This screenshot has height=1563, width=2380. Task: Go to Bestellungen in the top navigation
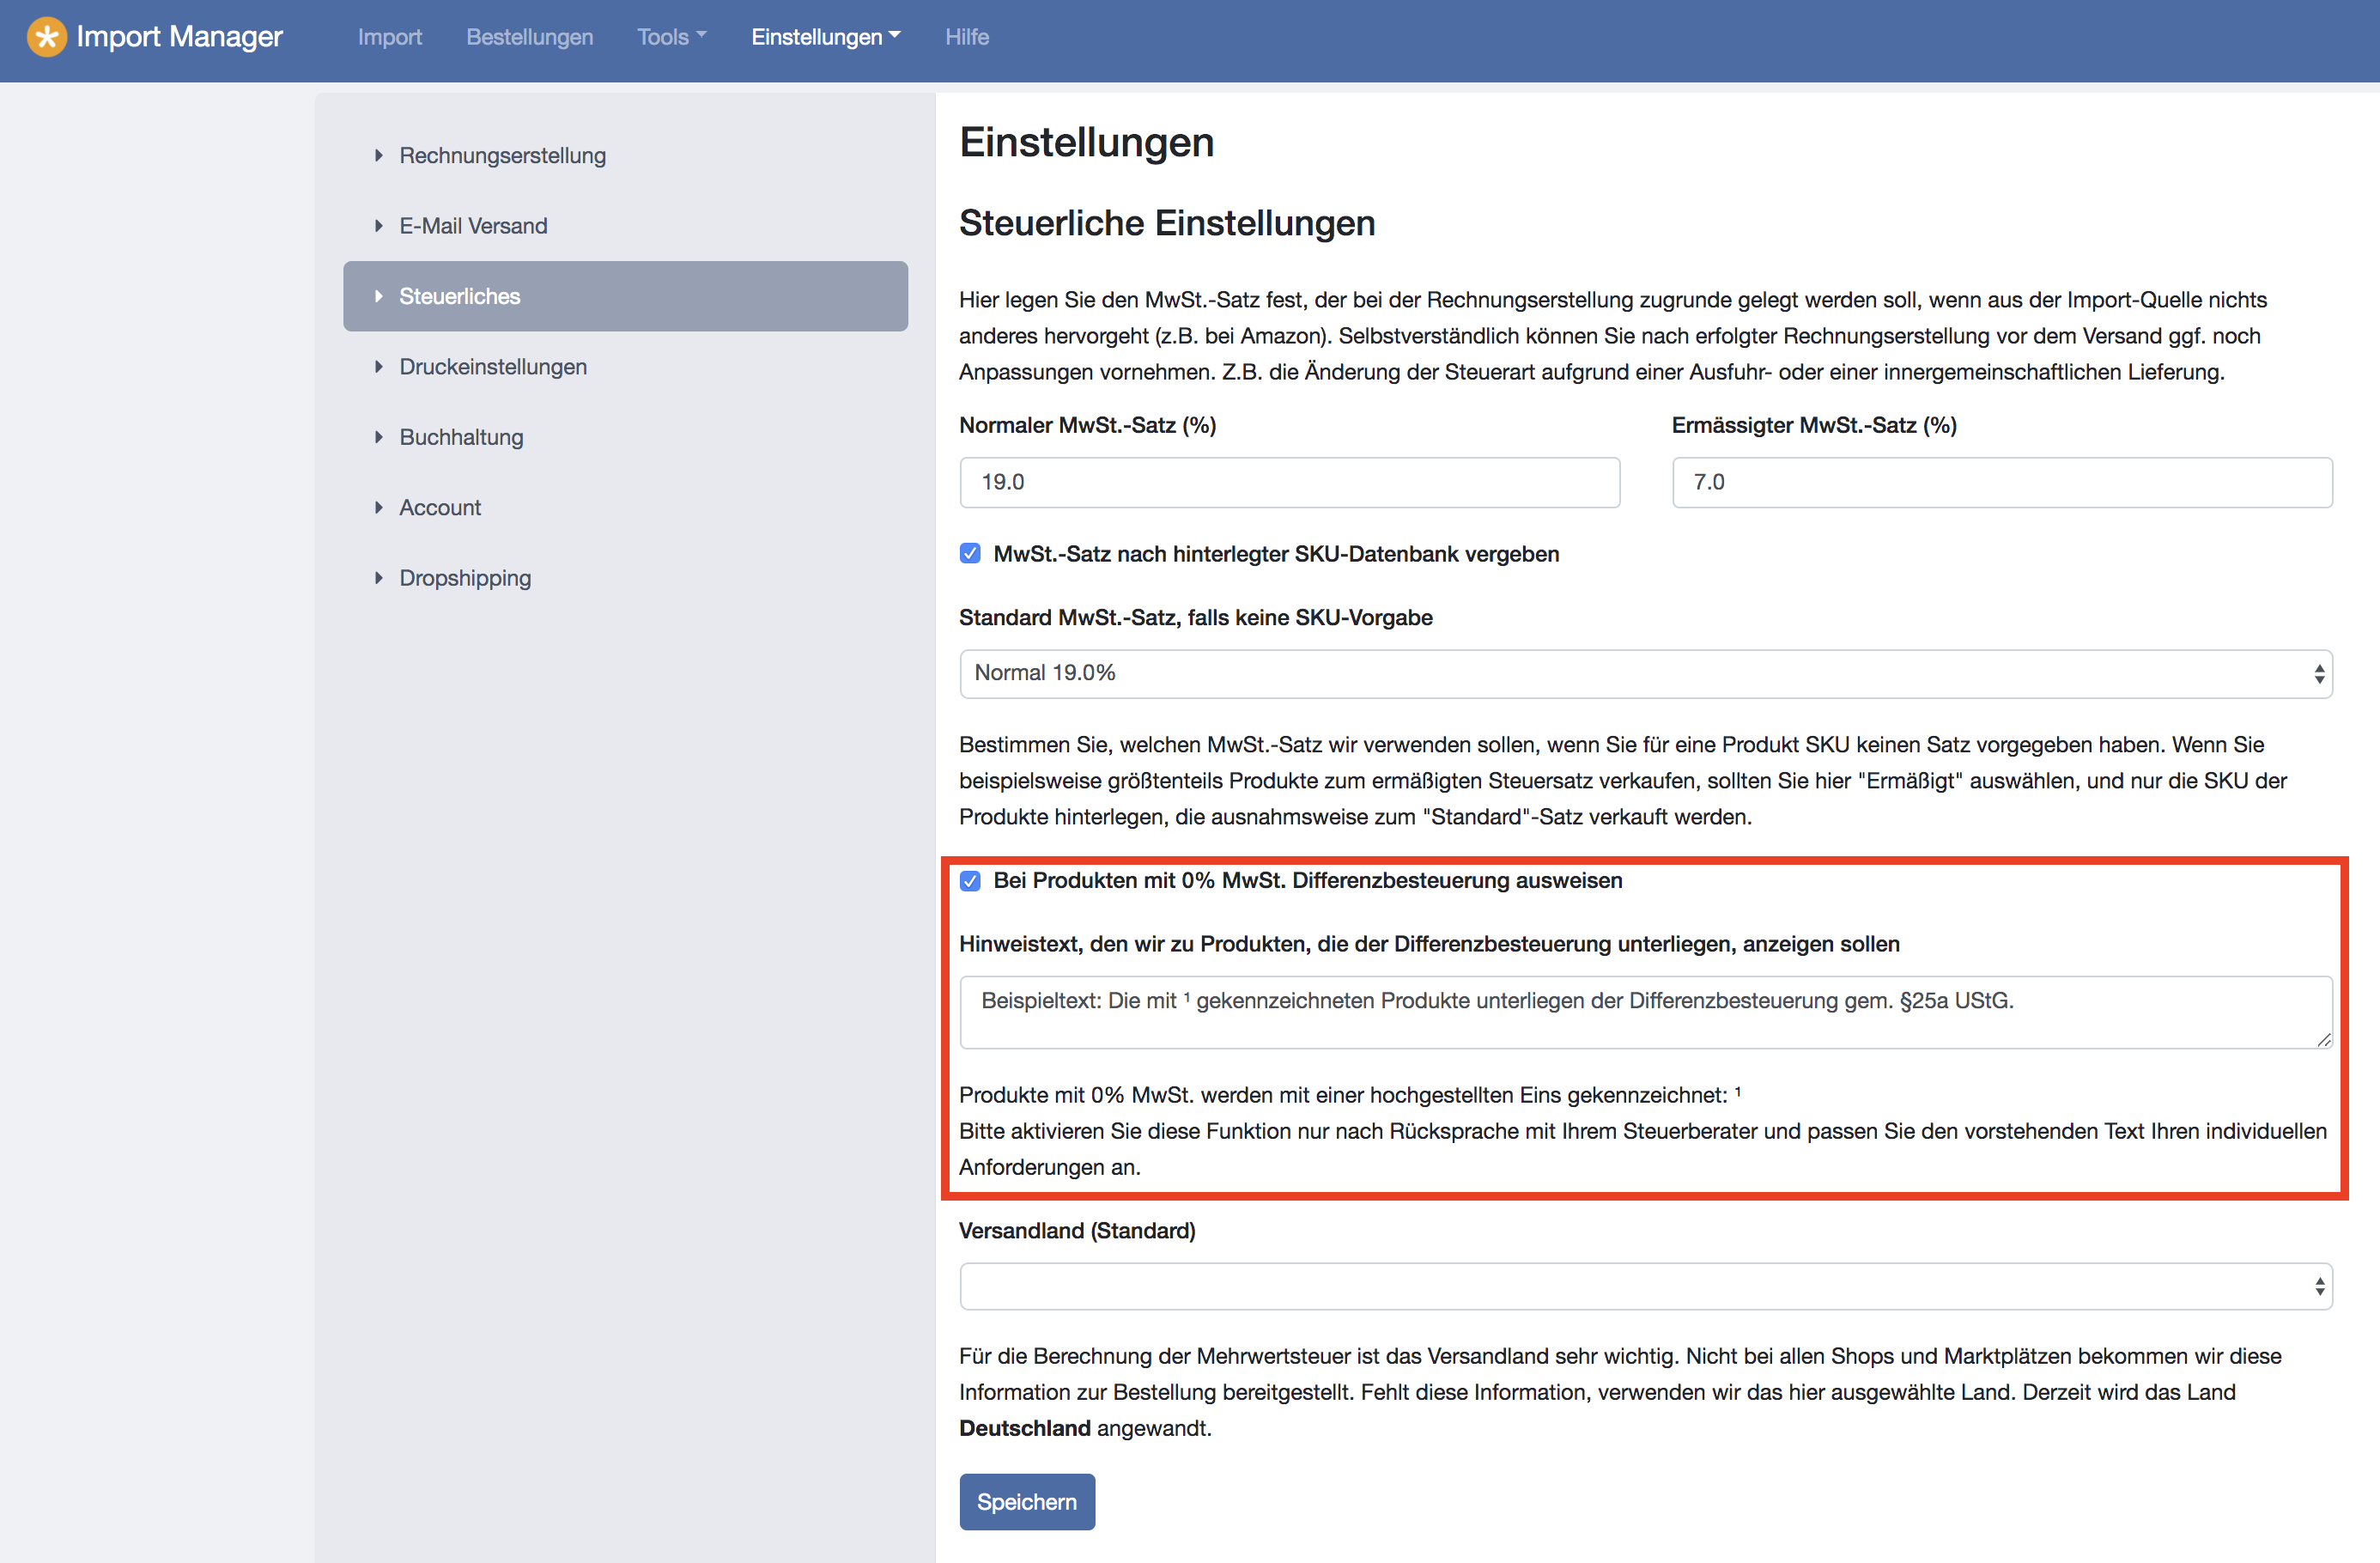pos(529,37)
